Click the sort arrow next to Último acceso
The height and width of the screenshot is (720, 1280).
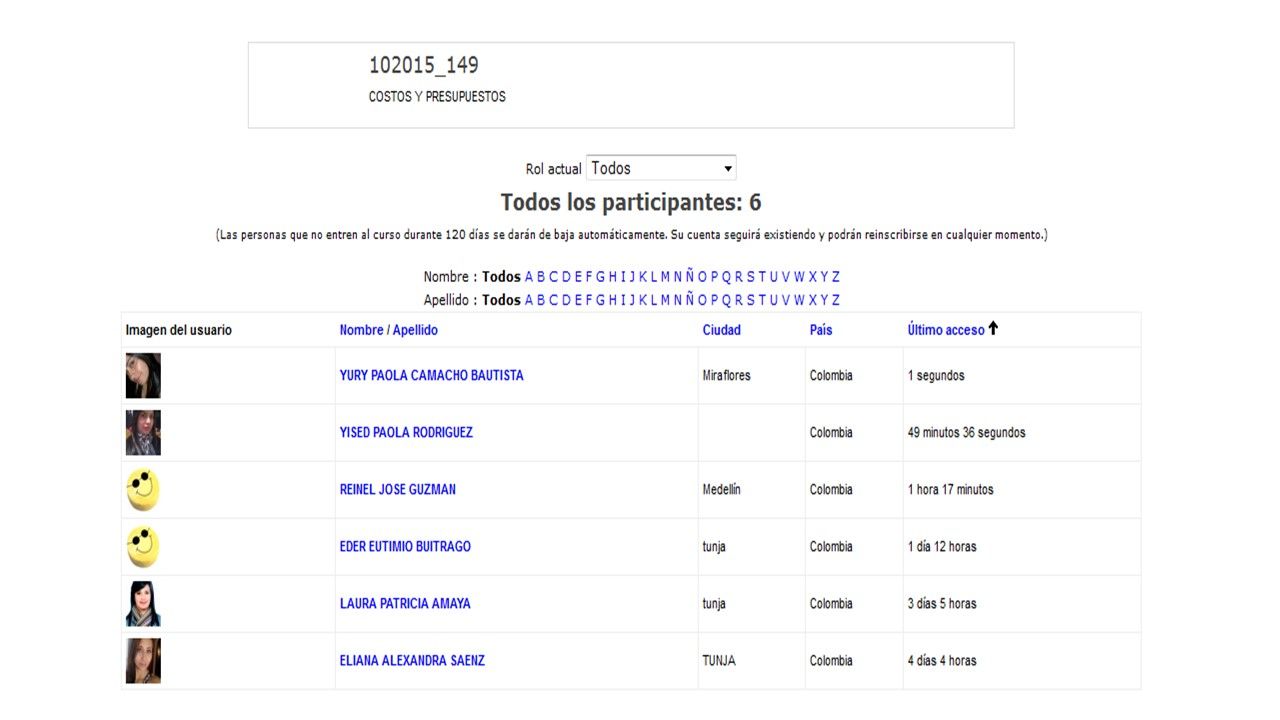pyautogui.click(x=993, y=328)
